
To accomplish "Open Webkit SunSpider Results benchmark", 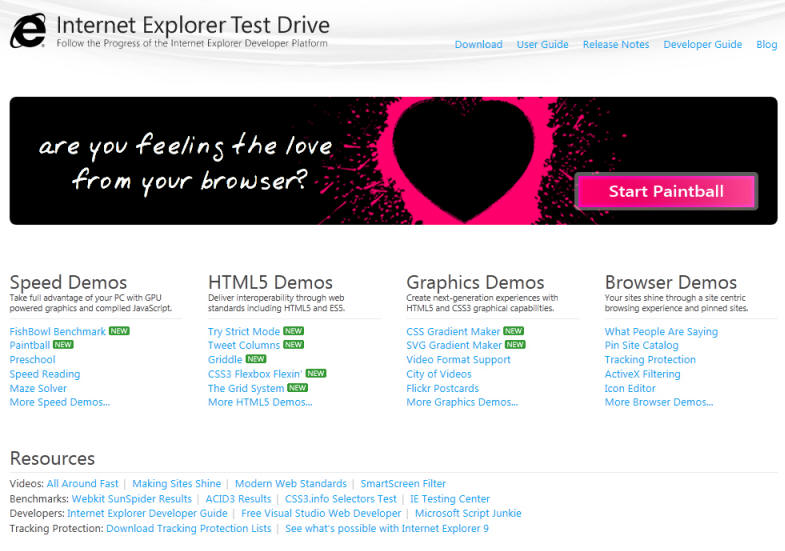I will [132, 498].
